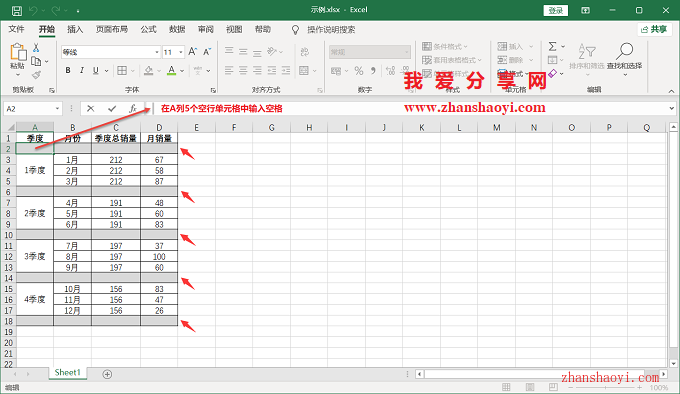Select the cell containing 100 in column D
Viewport: 680px width, 394px height.
[x=159, y=257]
